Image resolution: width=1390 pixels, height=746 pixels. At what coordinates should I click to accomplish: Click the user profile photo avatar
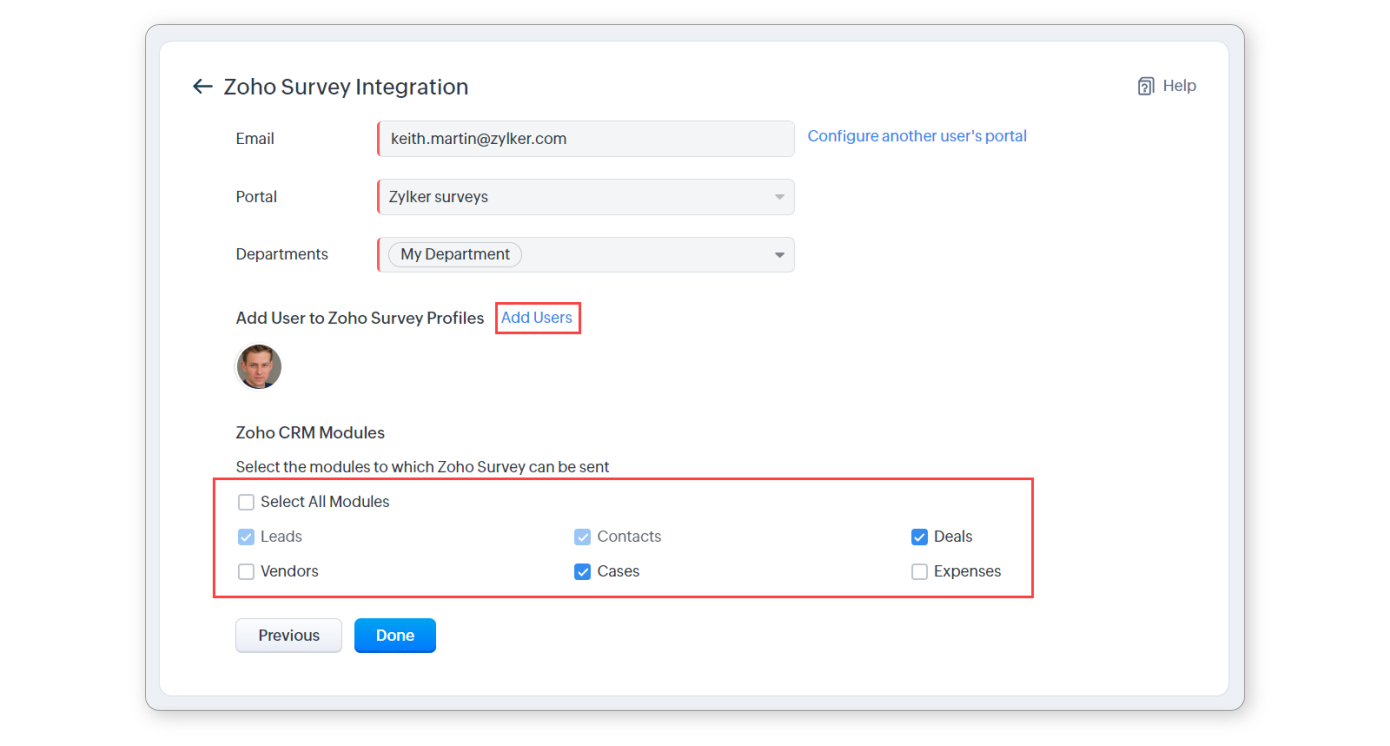[259, 367]
